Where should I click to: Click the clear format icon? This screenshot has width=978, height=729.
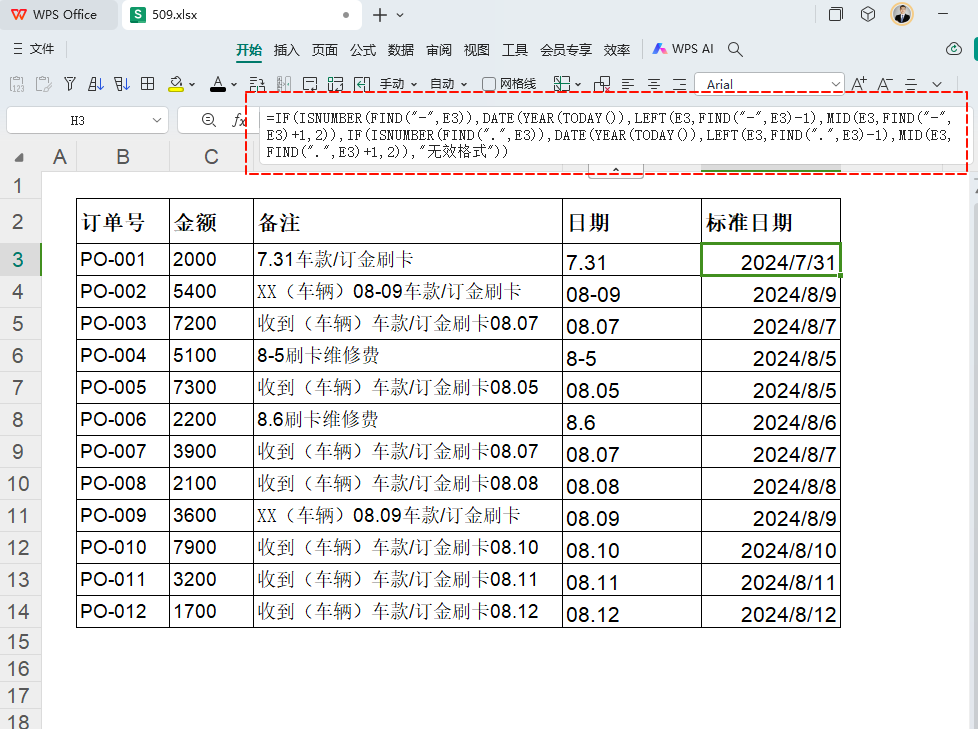pos(602,84)
